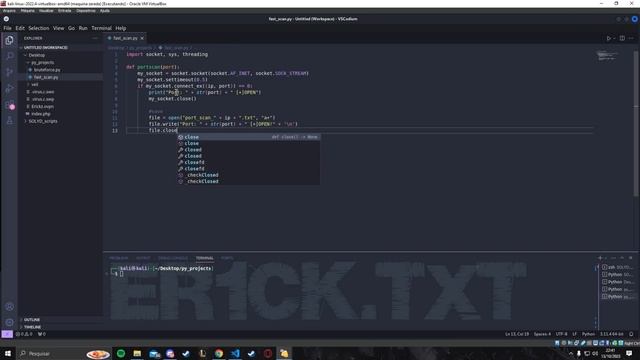Switch to the PORTS panel tab
Screen dimensions: 640x360
227,258
